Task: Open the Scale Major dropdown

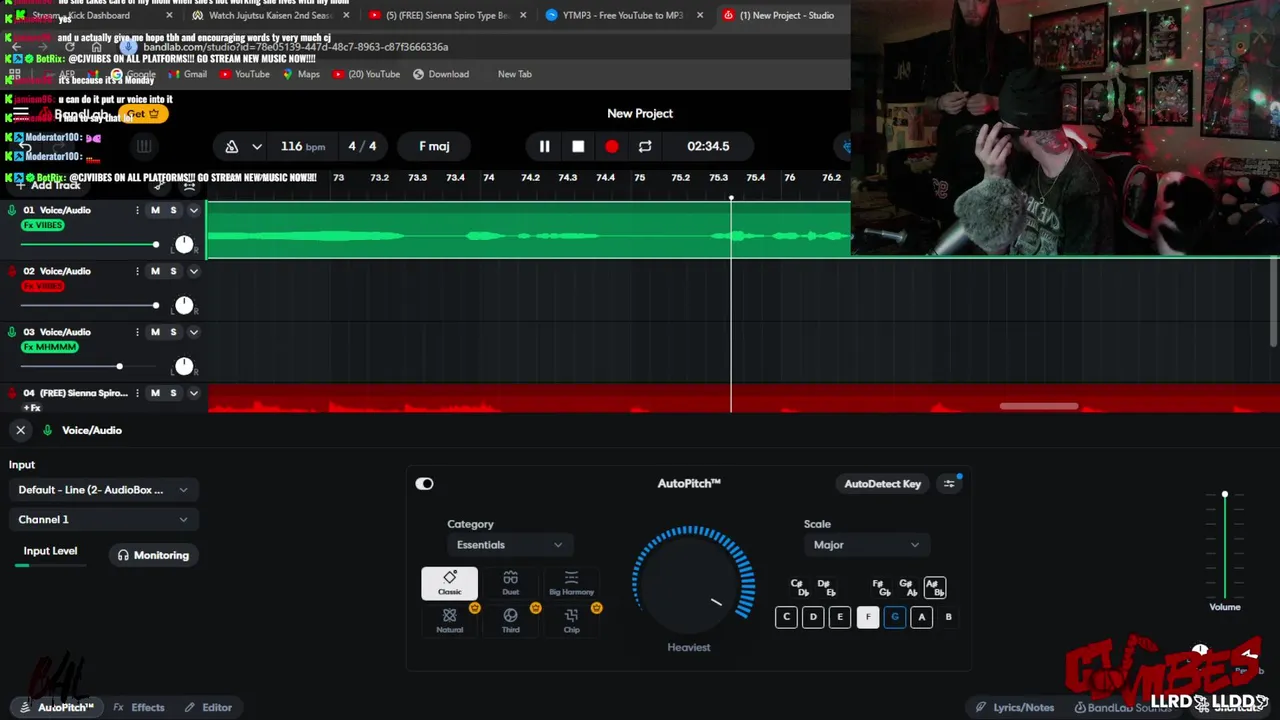Action: 866,545
